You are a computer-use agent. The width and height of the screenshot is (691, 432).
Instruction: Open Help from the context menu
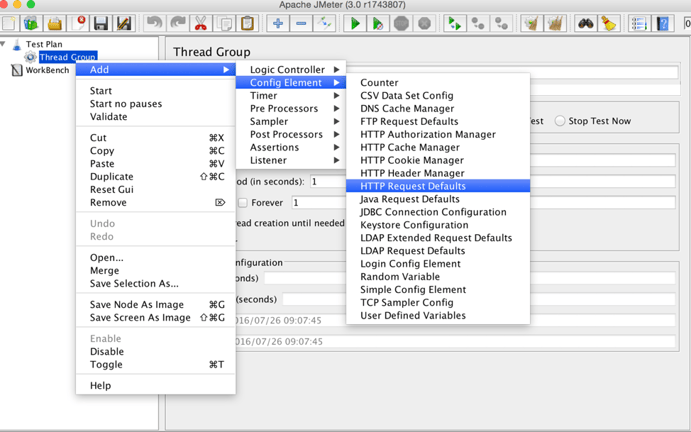tap(156, 386)
